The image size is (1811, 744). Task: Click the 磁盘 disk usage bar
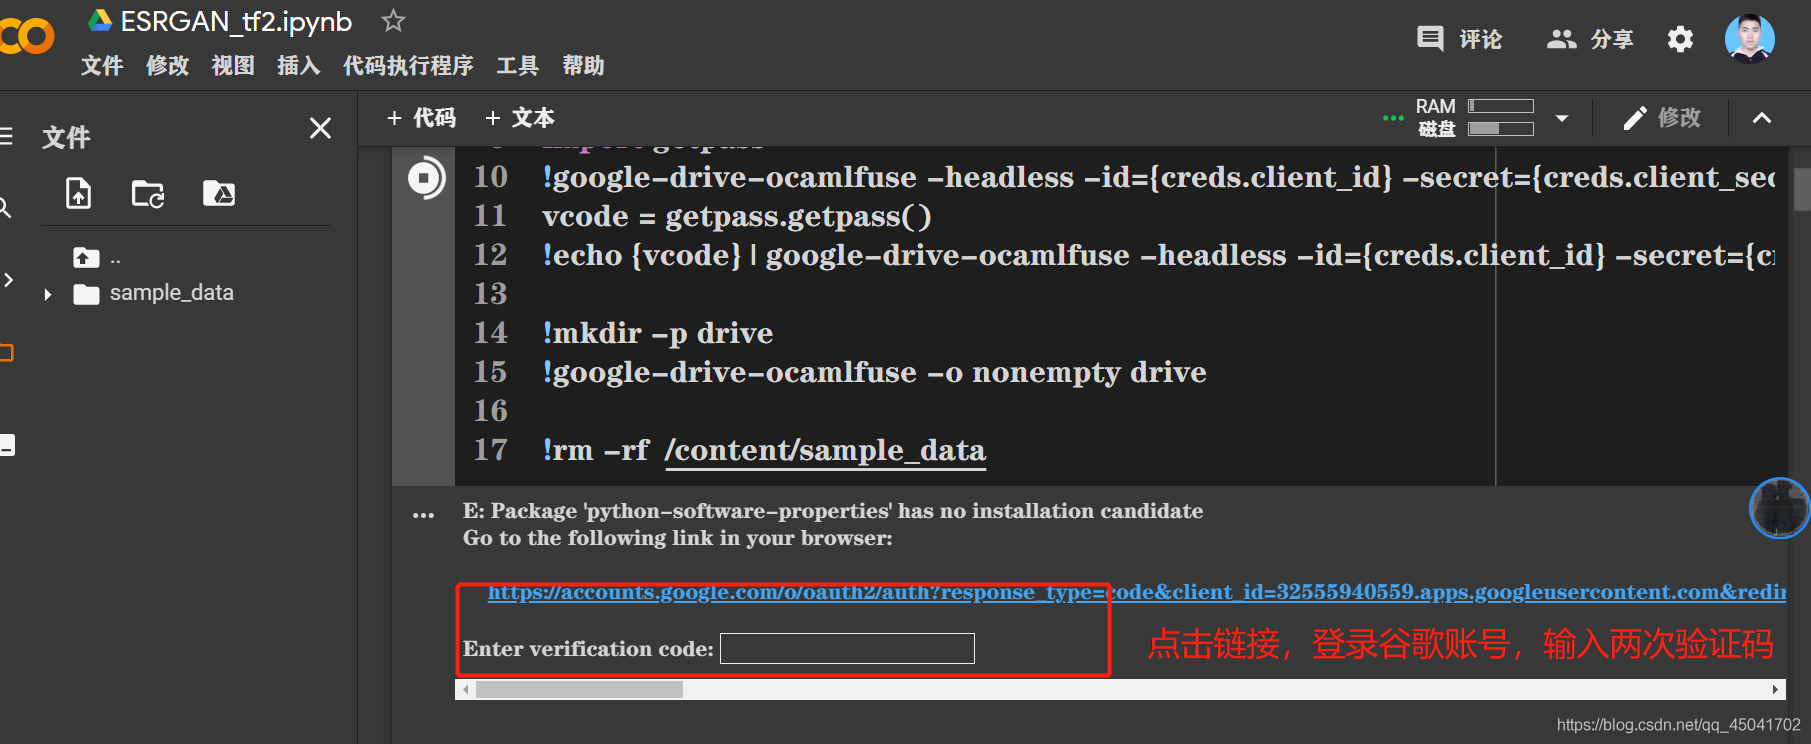(x=1500, y=128)
